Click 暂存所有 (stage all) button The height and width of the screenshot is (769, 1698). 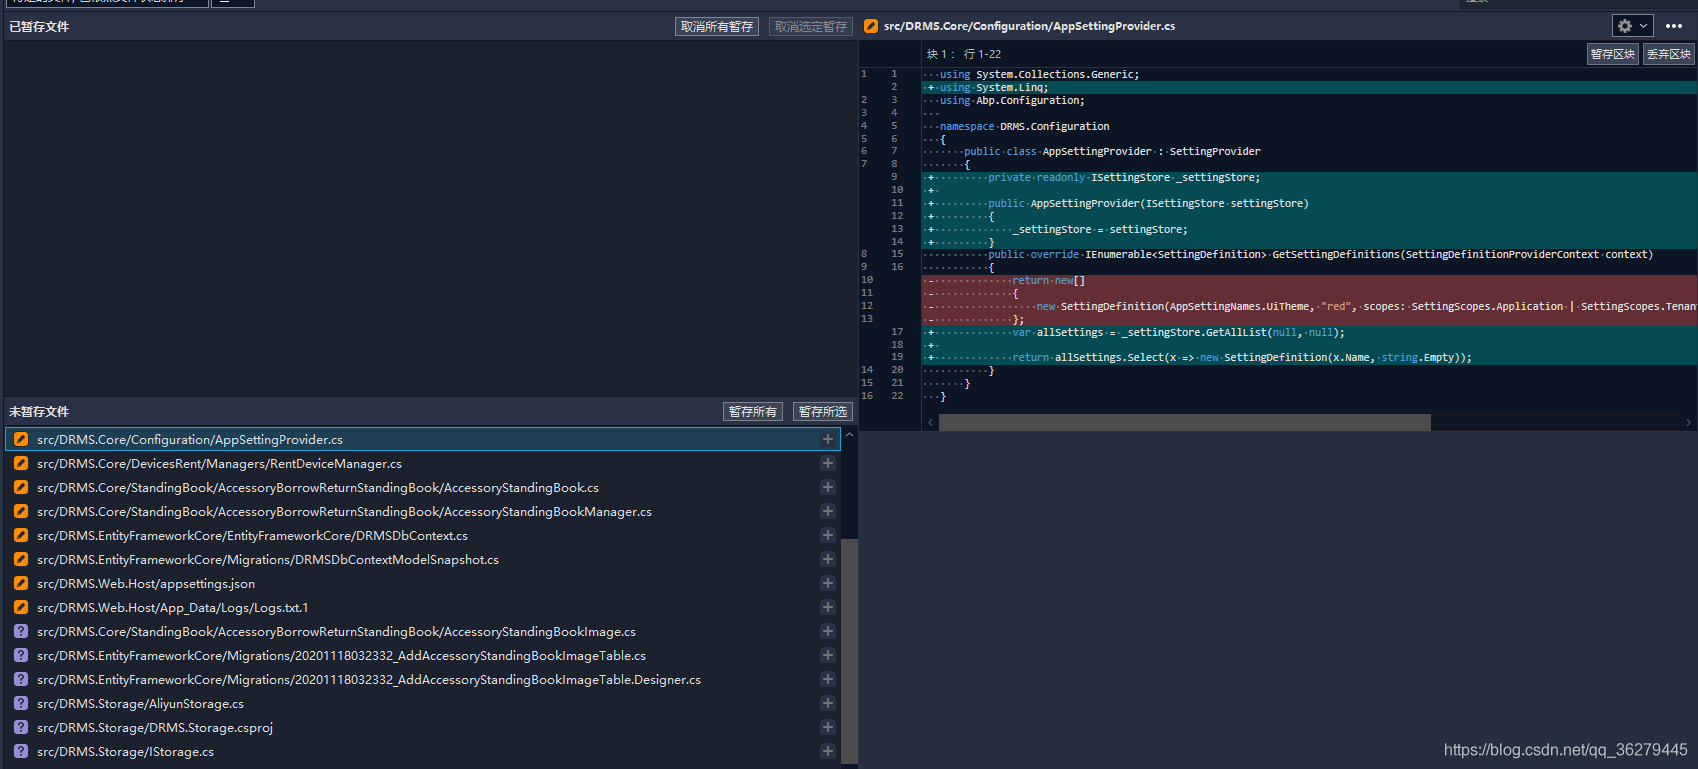[753, 412]
